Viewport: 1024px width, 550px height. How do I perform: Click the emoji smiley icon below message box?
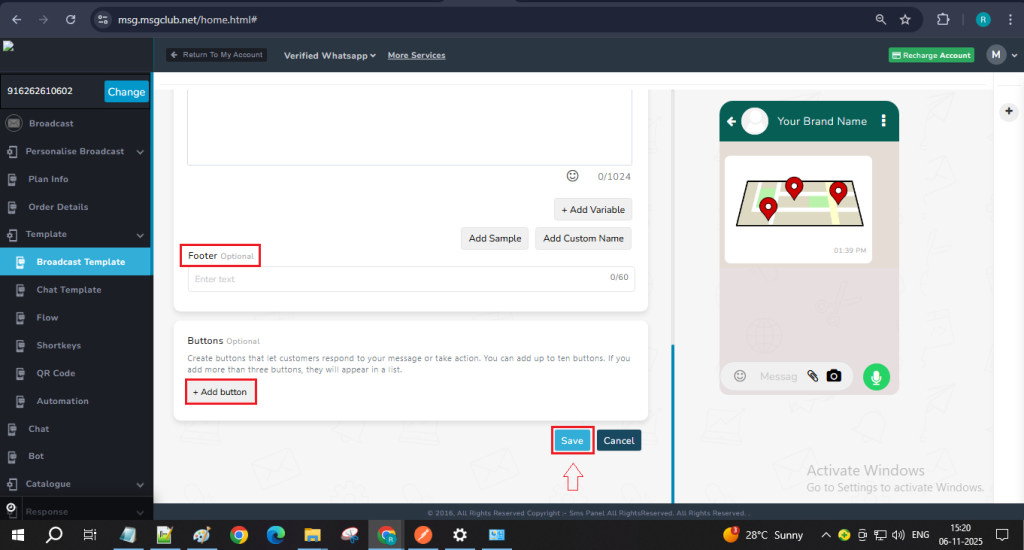572,176
